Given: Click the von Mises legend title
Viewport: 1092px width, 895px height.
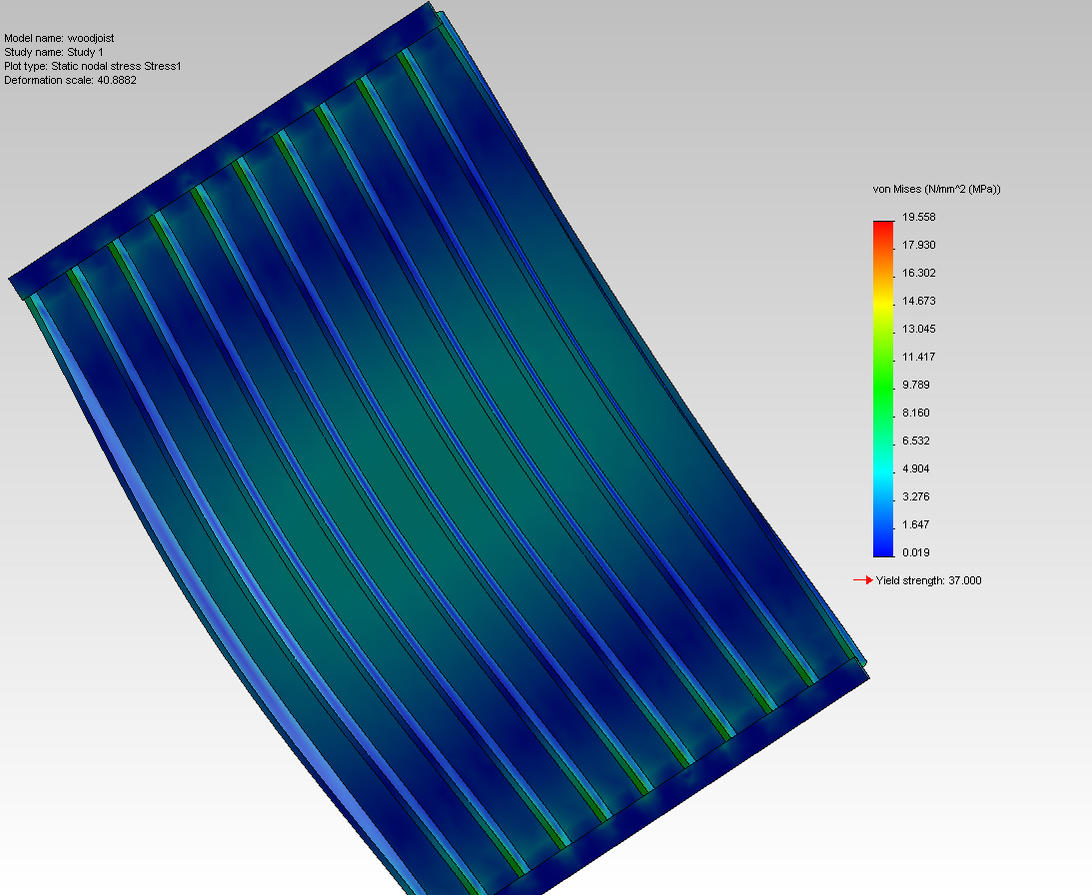Looking at the screenshot, I should [x=936, y=189].
